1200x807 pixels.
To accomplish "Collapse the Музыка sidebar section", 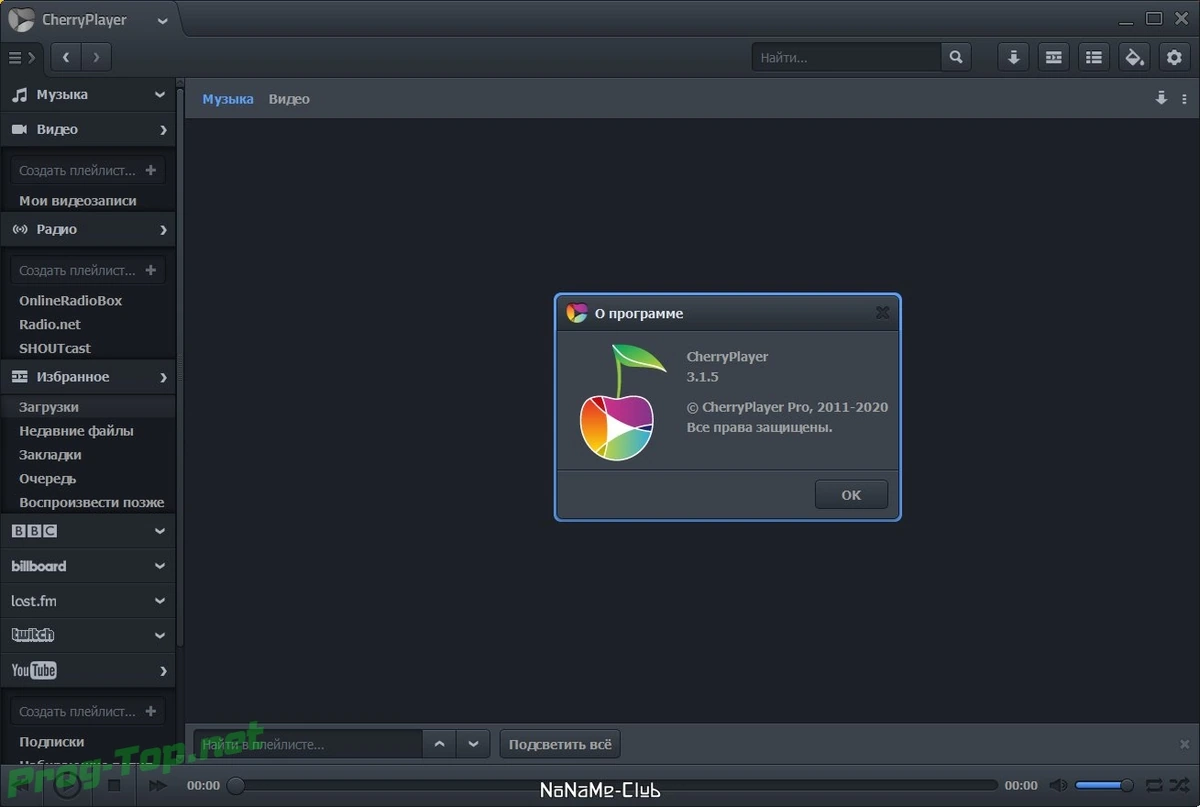I will 88,95.
